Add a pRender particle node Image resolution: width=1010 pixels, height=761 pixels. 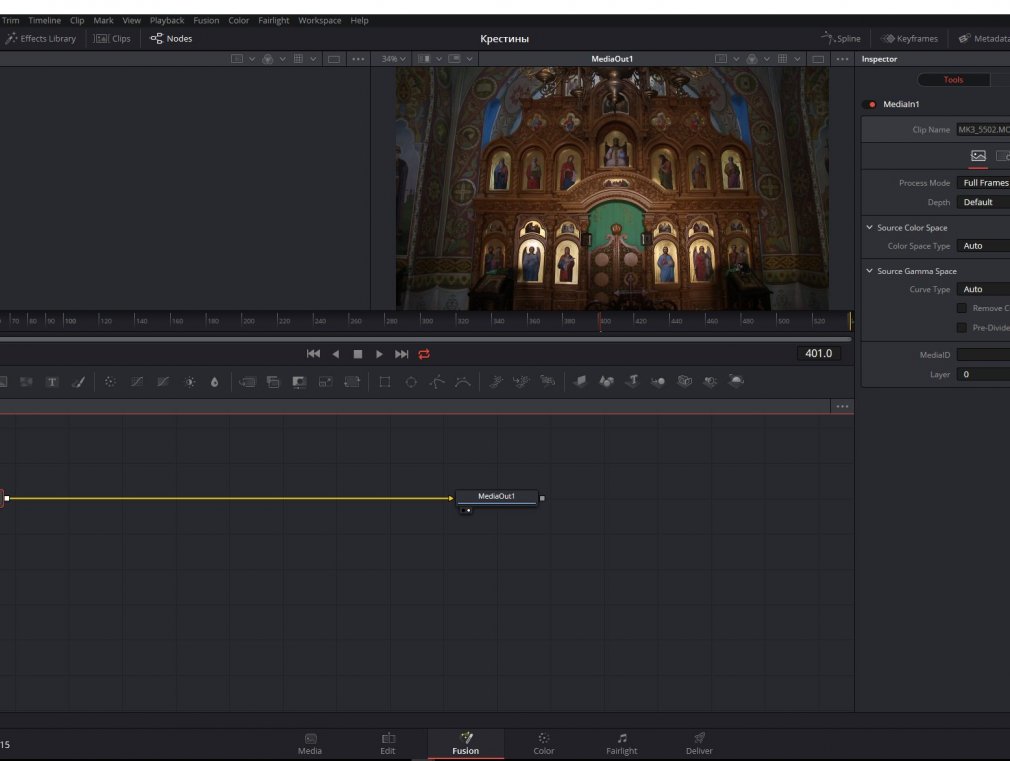548,381
